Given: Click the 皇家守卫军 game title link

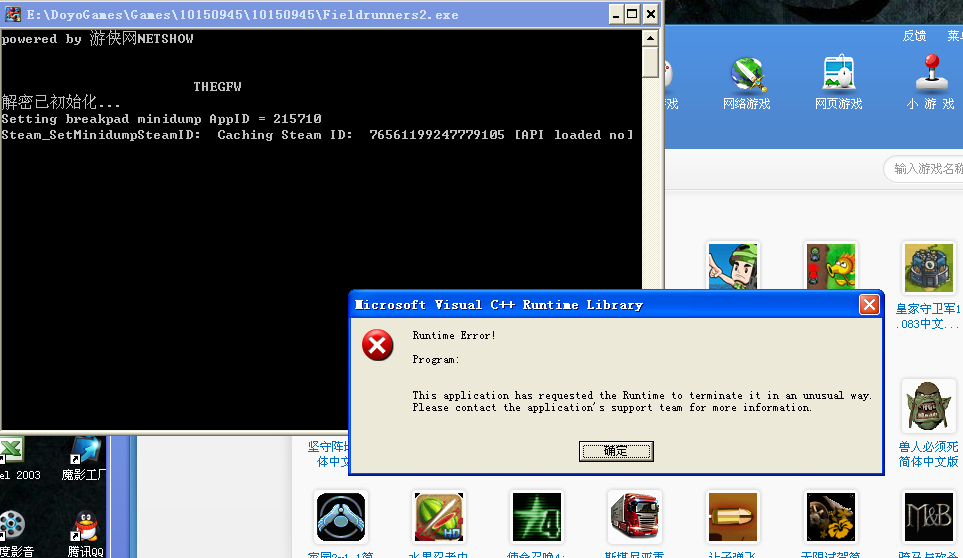Looking at the screenshot, I should click(928, 316).
